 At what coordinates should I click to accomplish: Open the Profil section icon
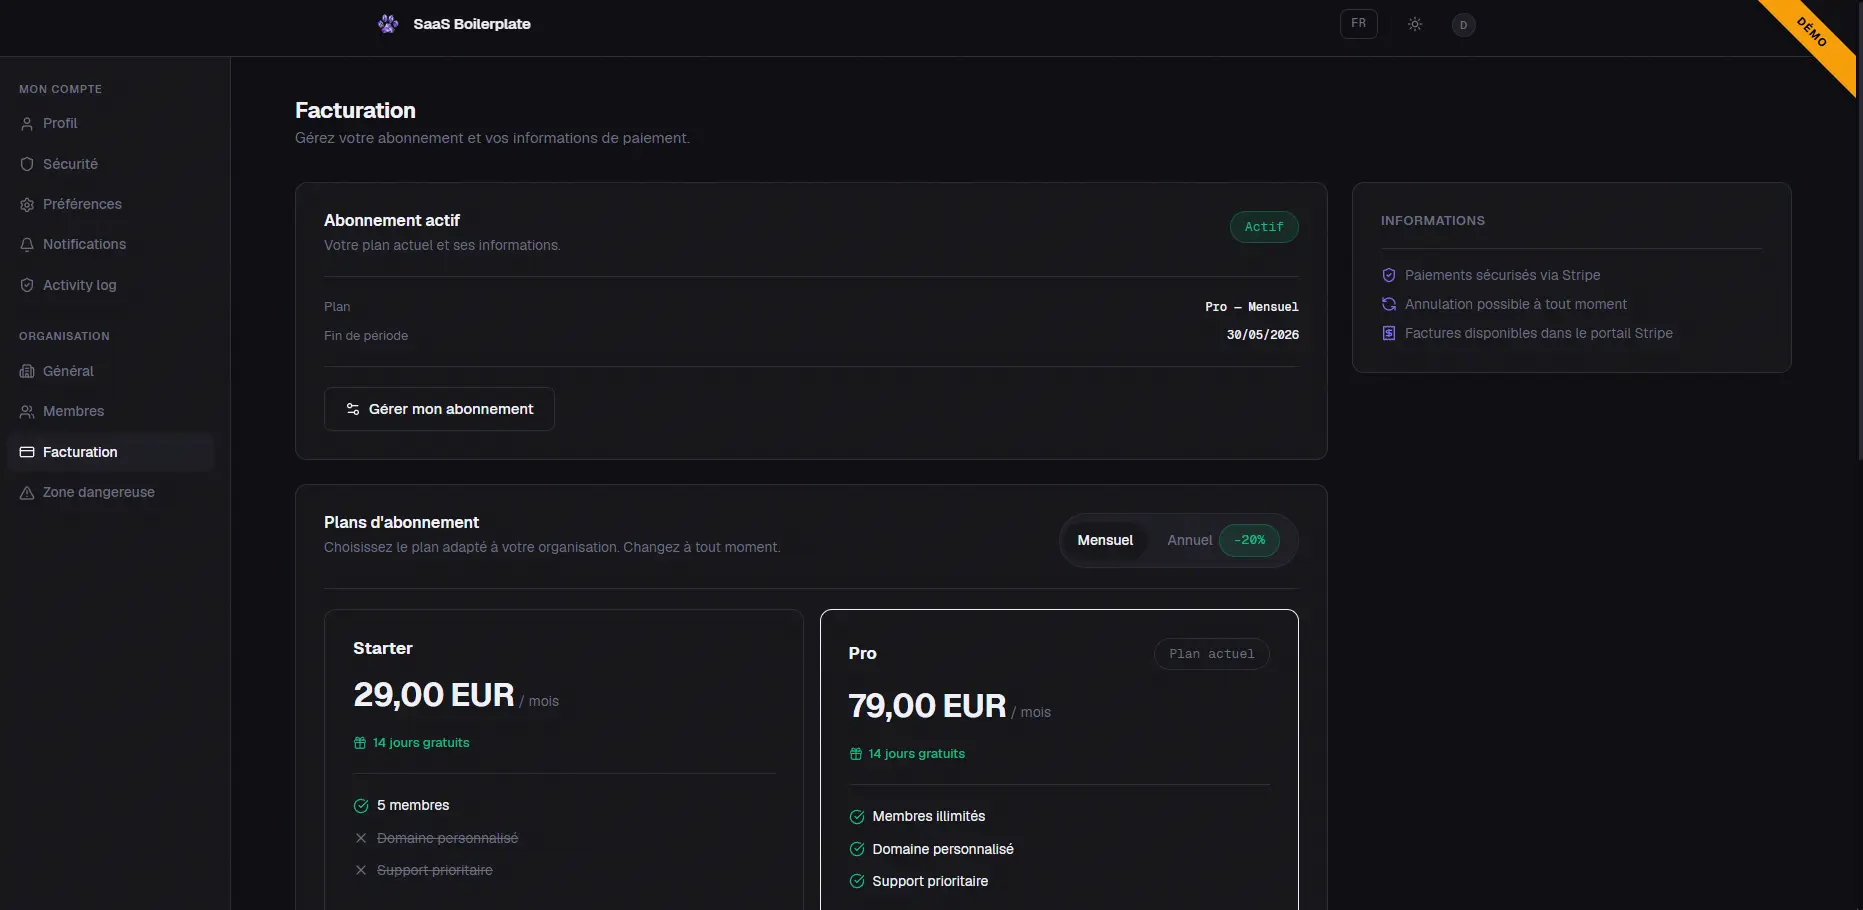25,123
